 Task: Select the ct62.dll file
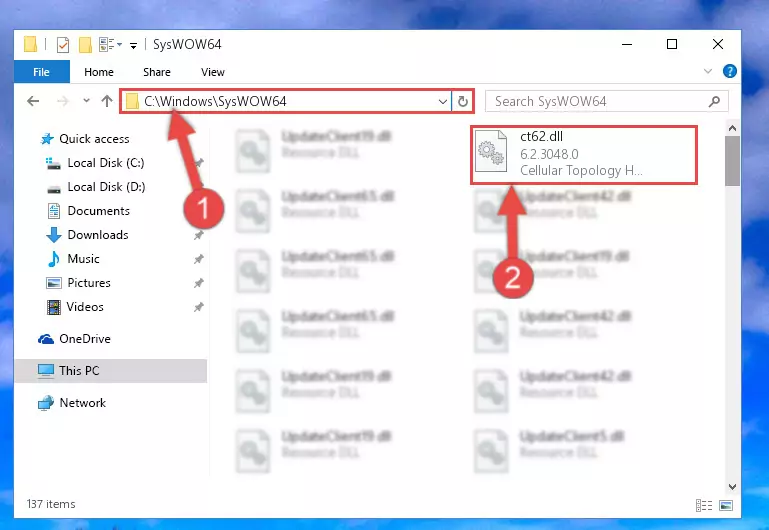point(584,155)
